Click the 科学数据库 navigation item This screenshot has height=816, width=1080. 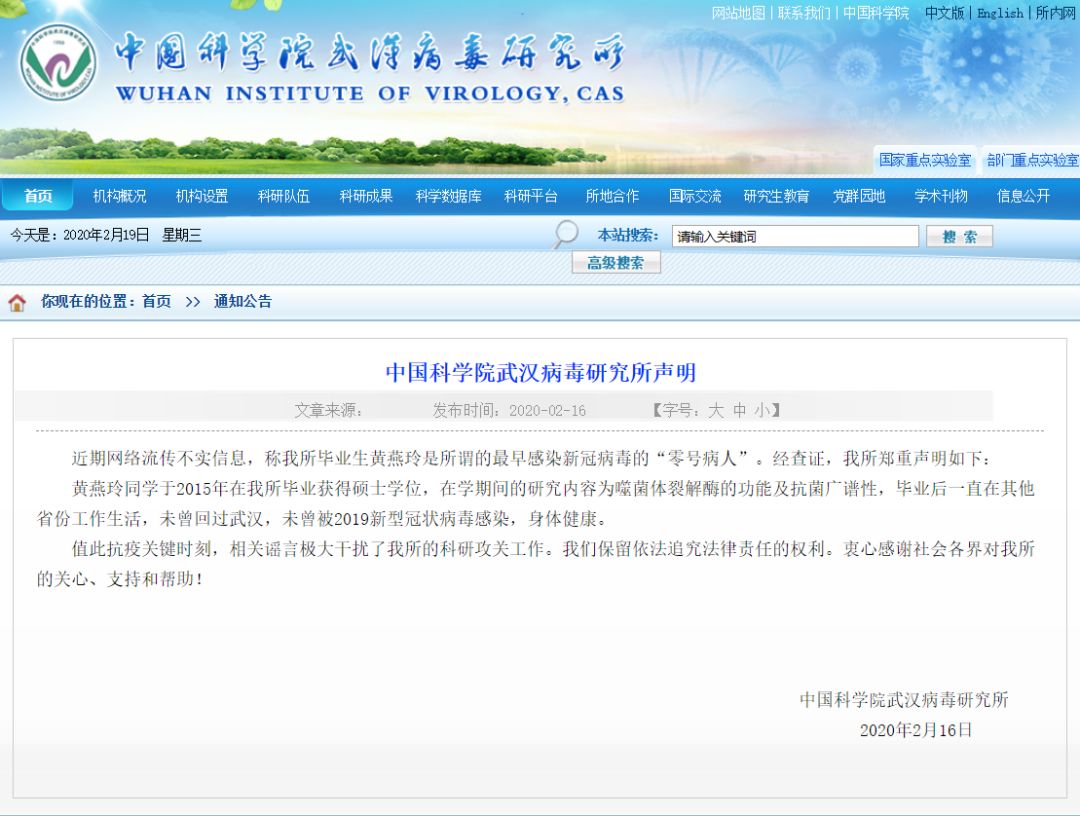tap(448, 196)
